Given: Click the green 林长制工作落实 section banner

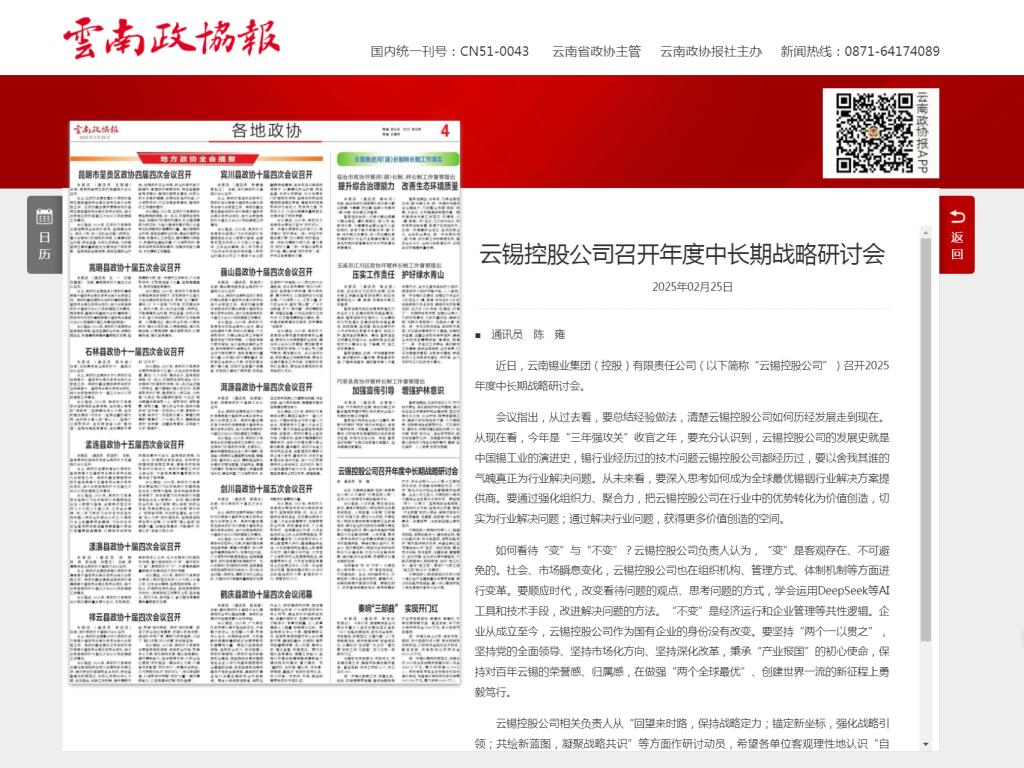Looking at the screenshot, I should click(397, 159).
